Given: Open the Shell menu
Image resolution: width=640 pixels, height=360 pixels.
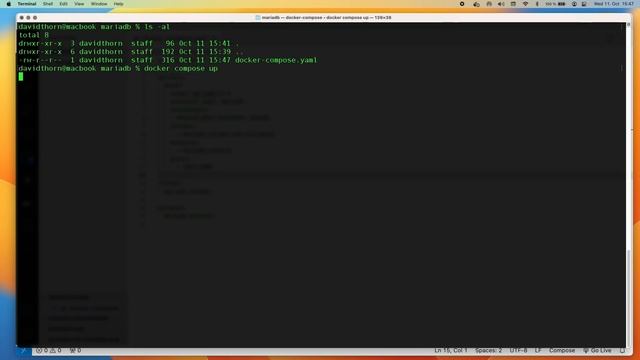Looking at the screenshot, I should click(x=48, y=4).
